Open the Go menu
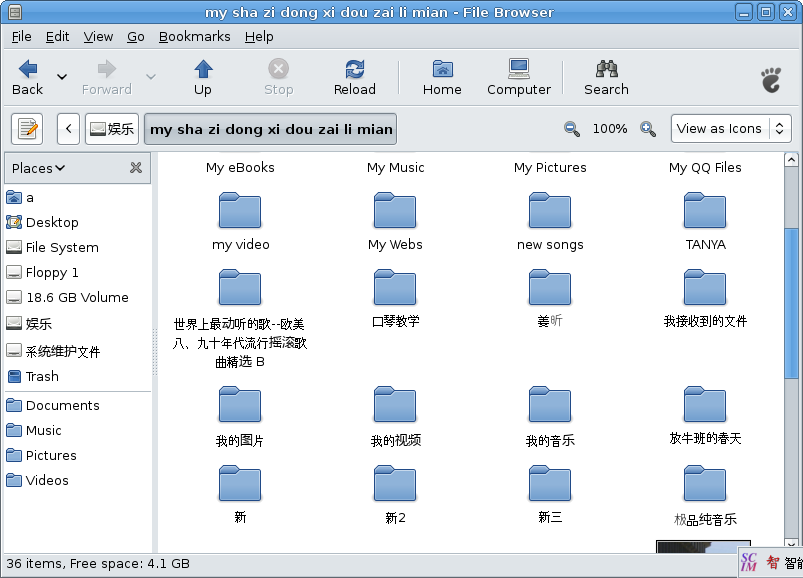 [136, 36]
